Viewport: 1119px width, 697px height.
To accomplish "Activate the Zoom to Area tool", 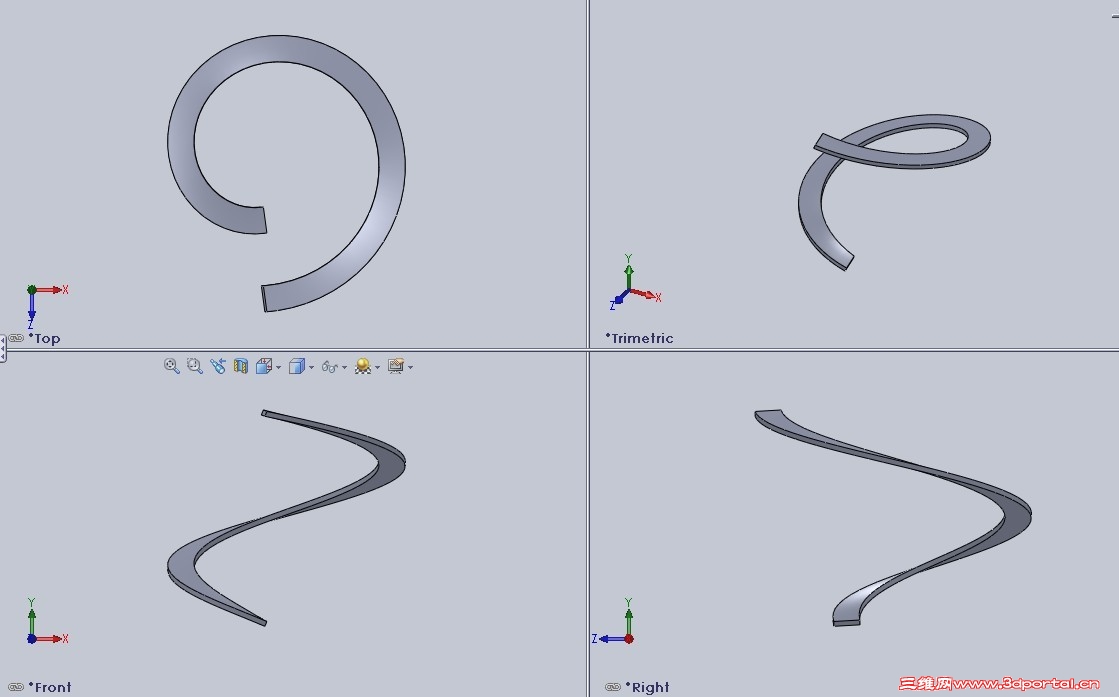I will coord(194,366).
